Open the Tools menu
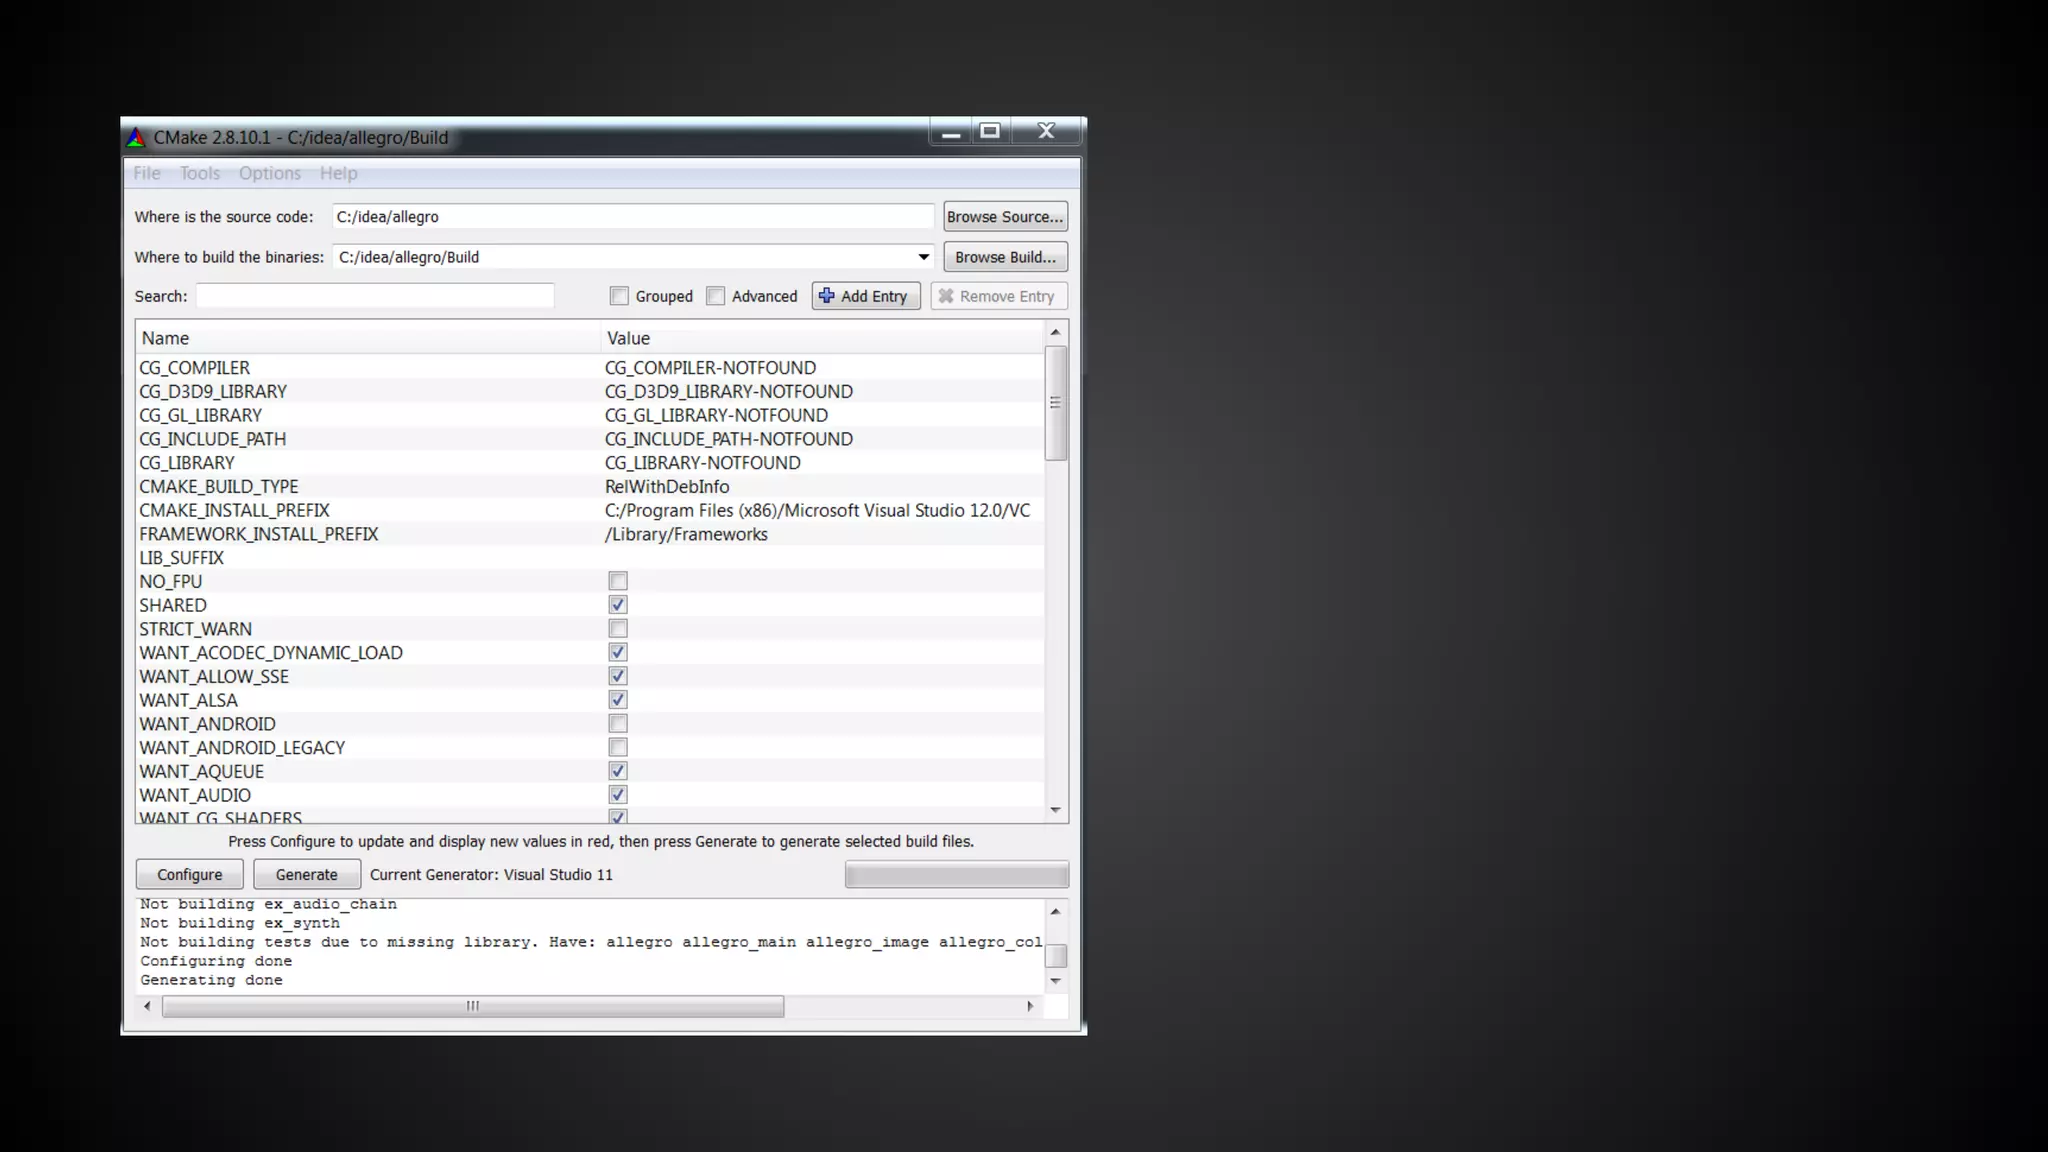 click(x=199, y=173)
